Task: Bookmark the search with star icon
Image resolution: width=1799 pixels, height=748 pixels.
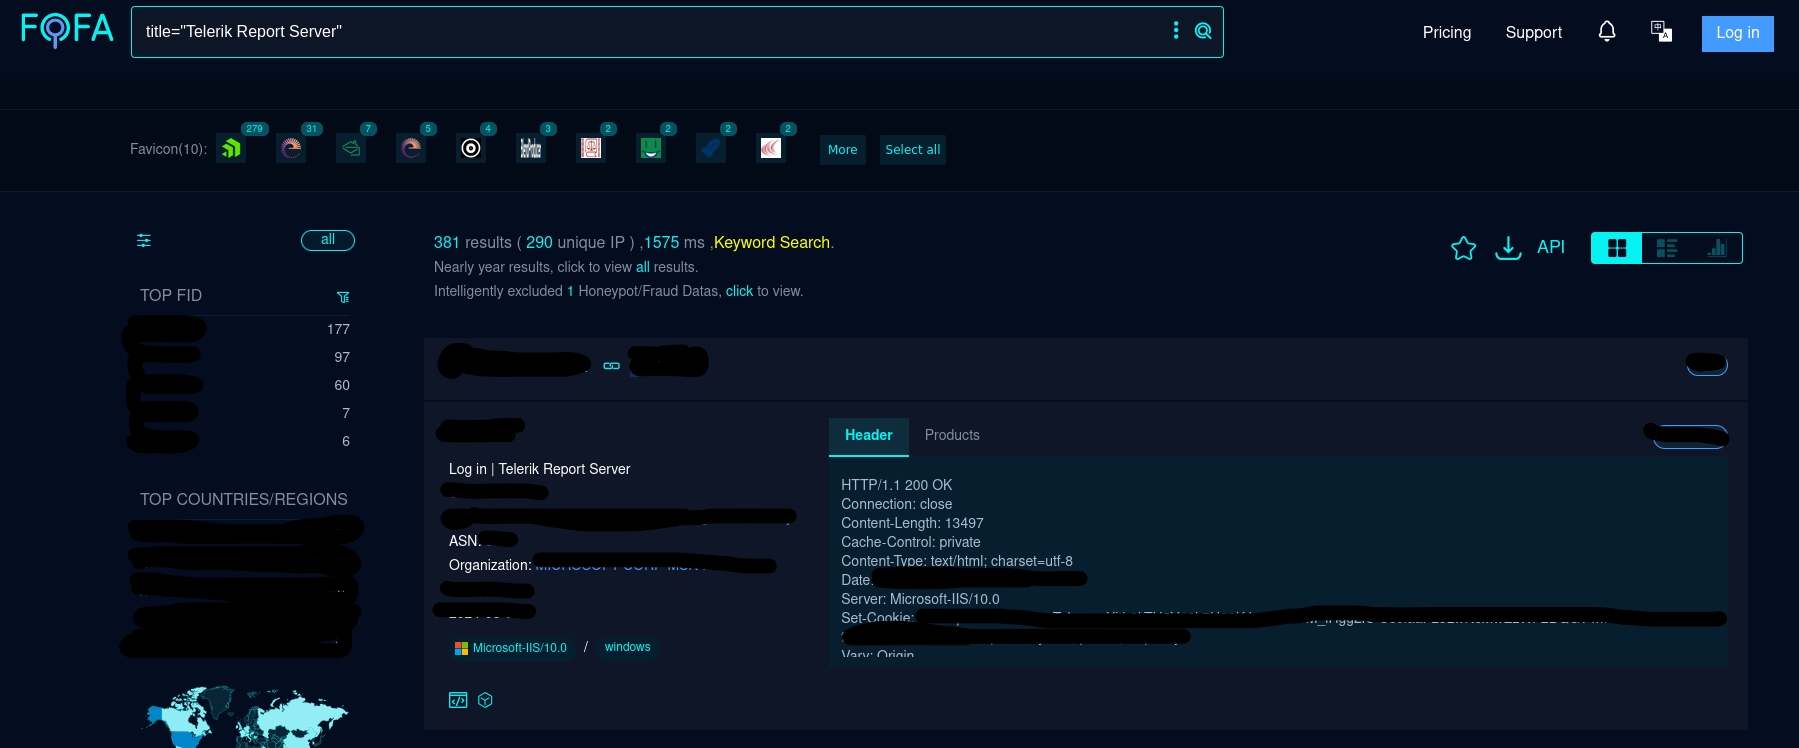Action: pos(1463,248)
